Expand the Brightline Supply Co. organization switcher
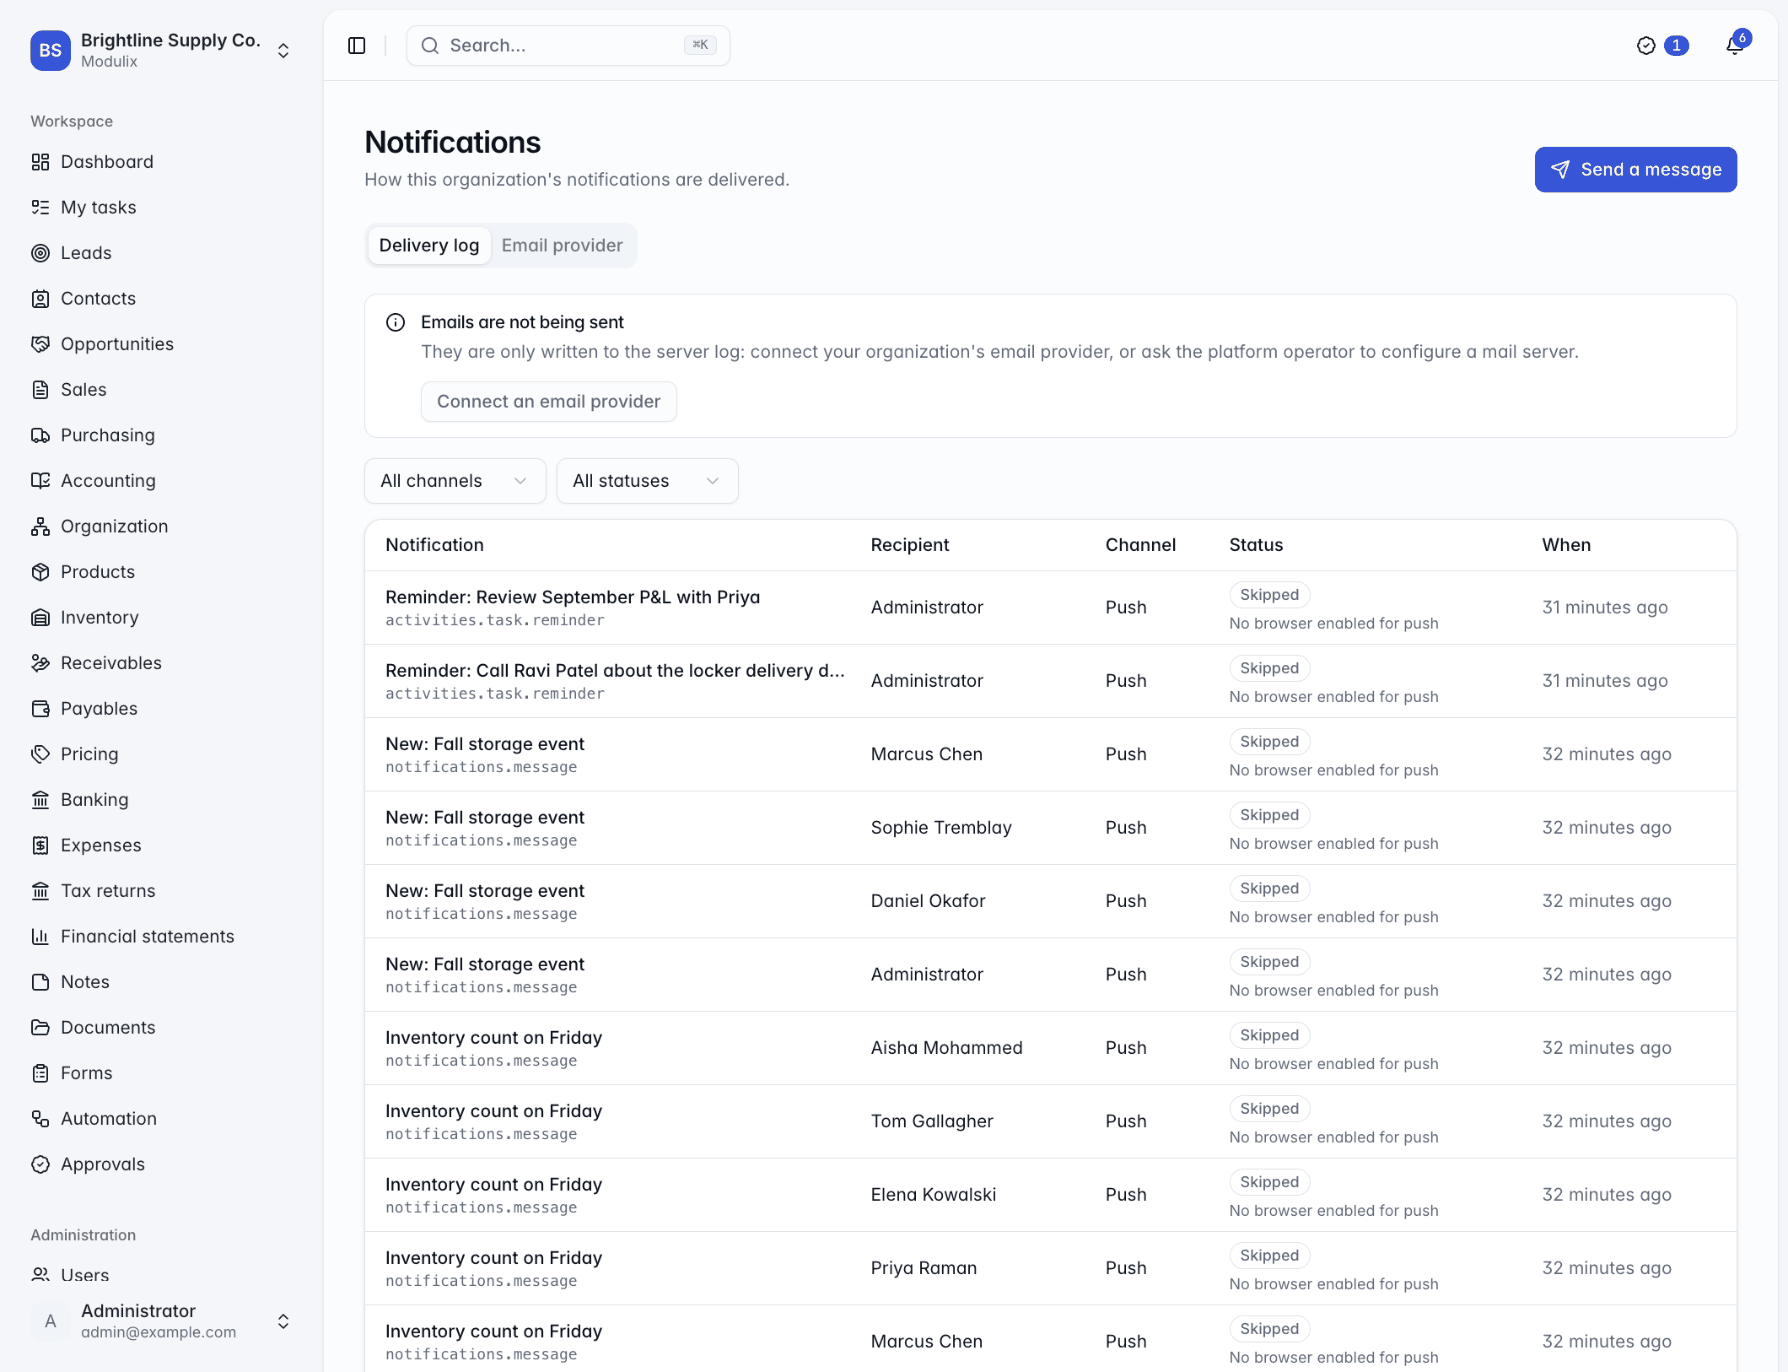This screenshot has width=1788, height=1372. pos(283,50)
